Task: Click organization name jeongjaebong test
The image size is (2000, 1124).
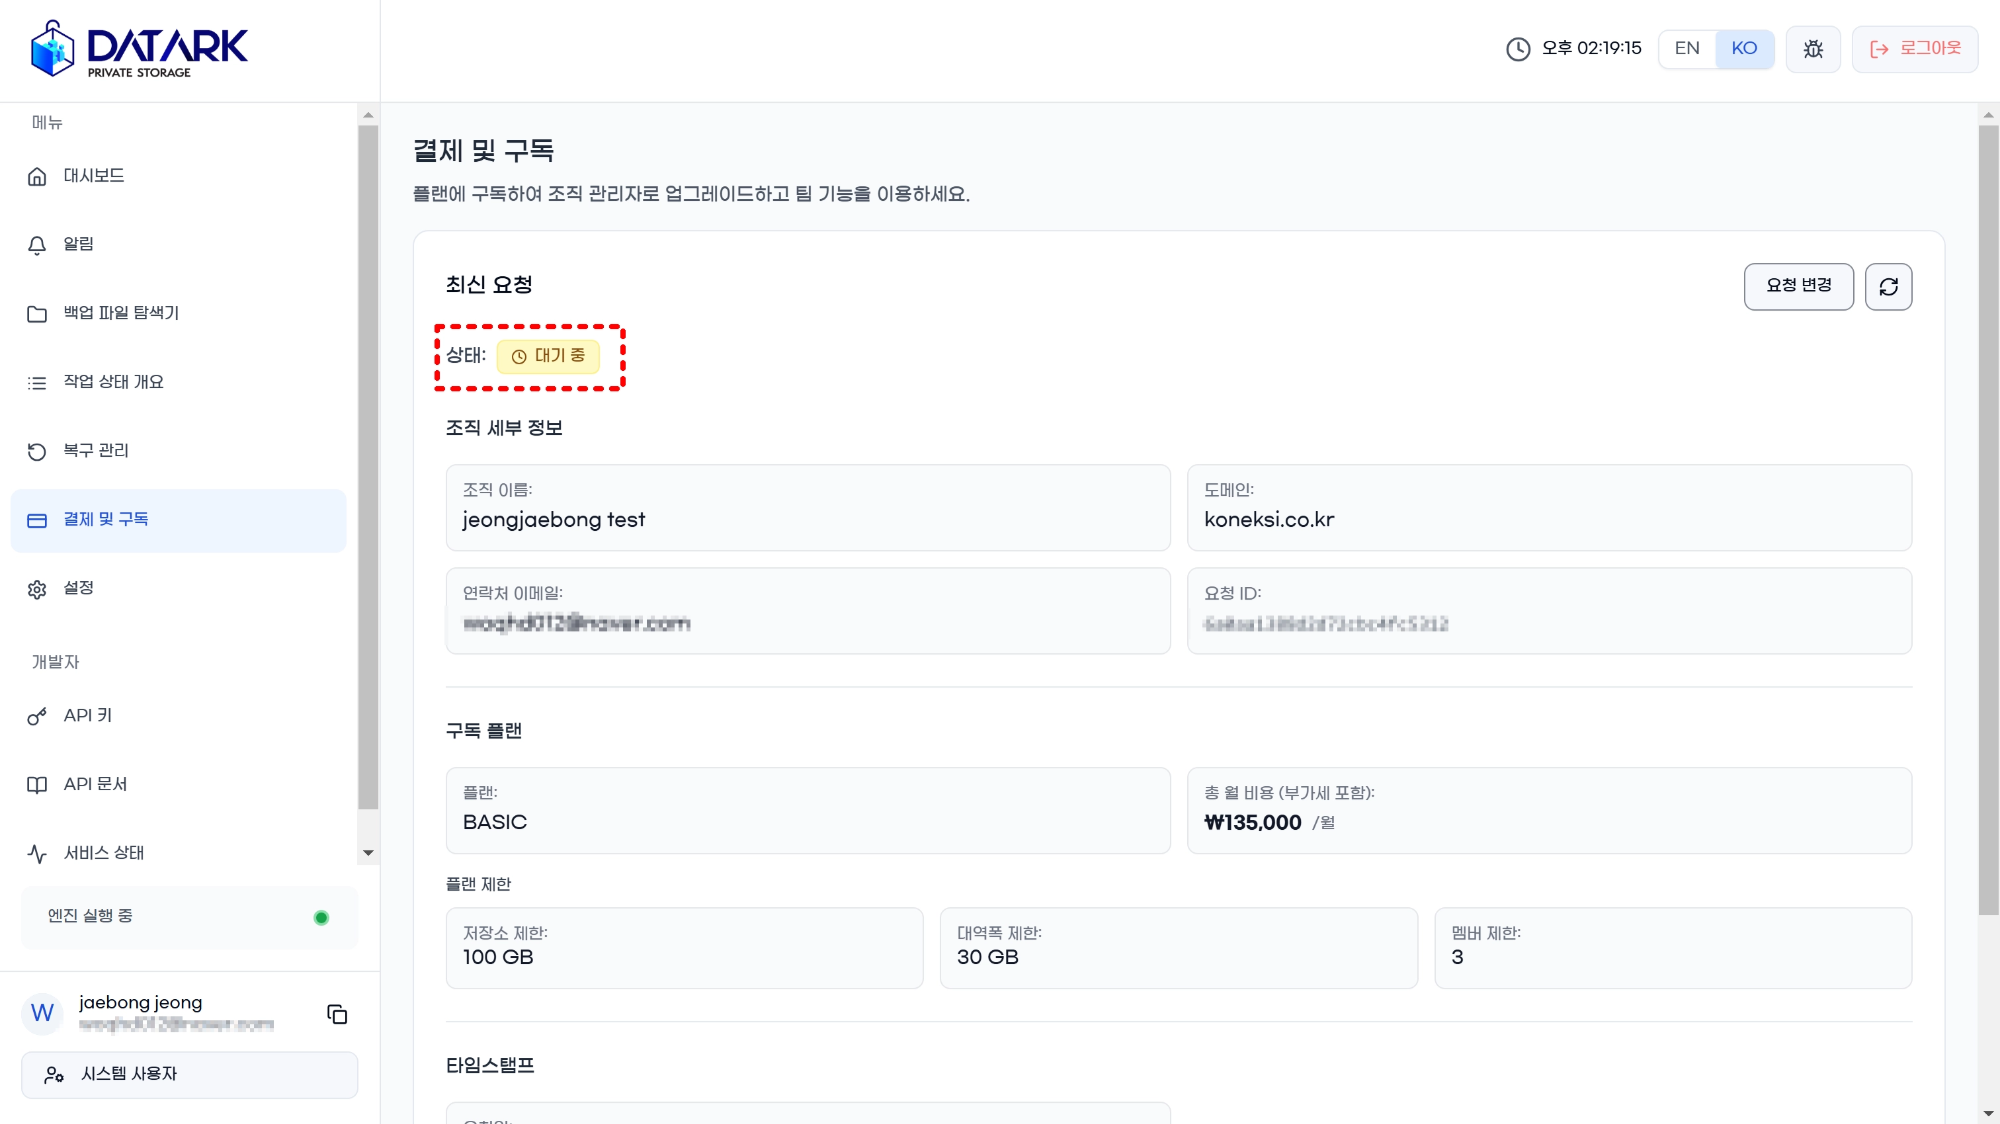Action: click(x=553, y=520)
